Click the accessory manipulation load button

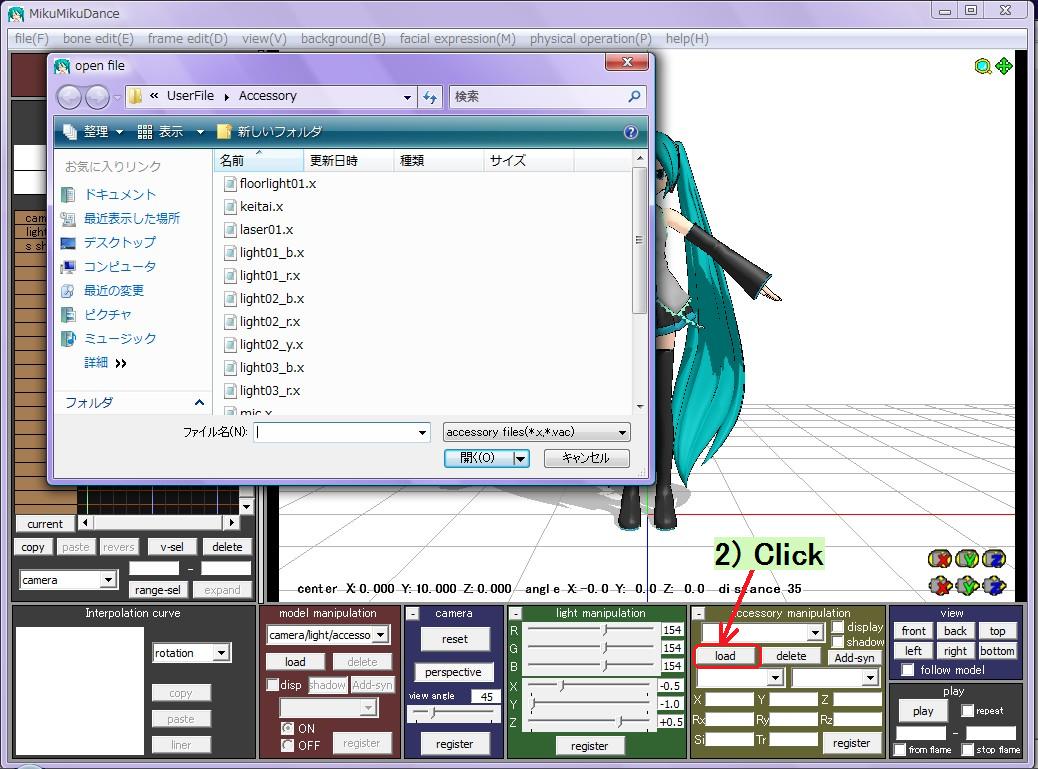(726, 656)
